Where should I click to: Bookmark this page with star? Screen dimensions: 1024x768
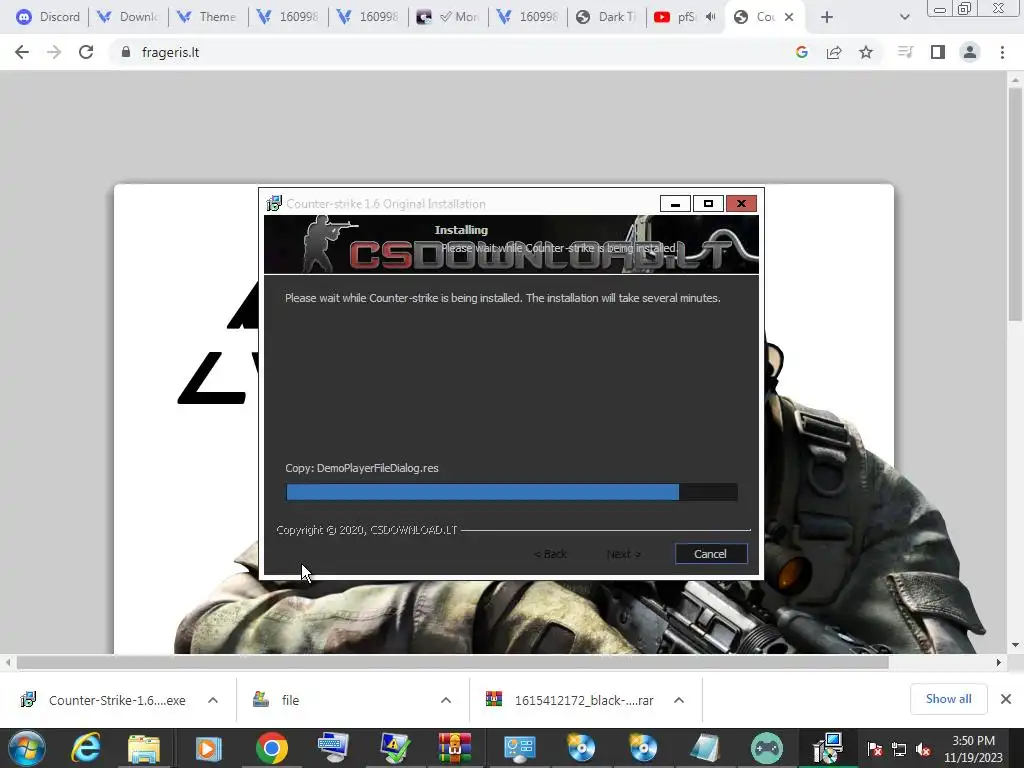tap(866, 52)
